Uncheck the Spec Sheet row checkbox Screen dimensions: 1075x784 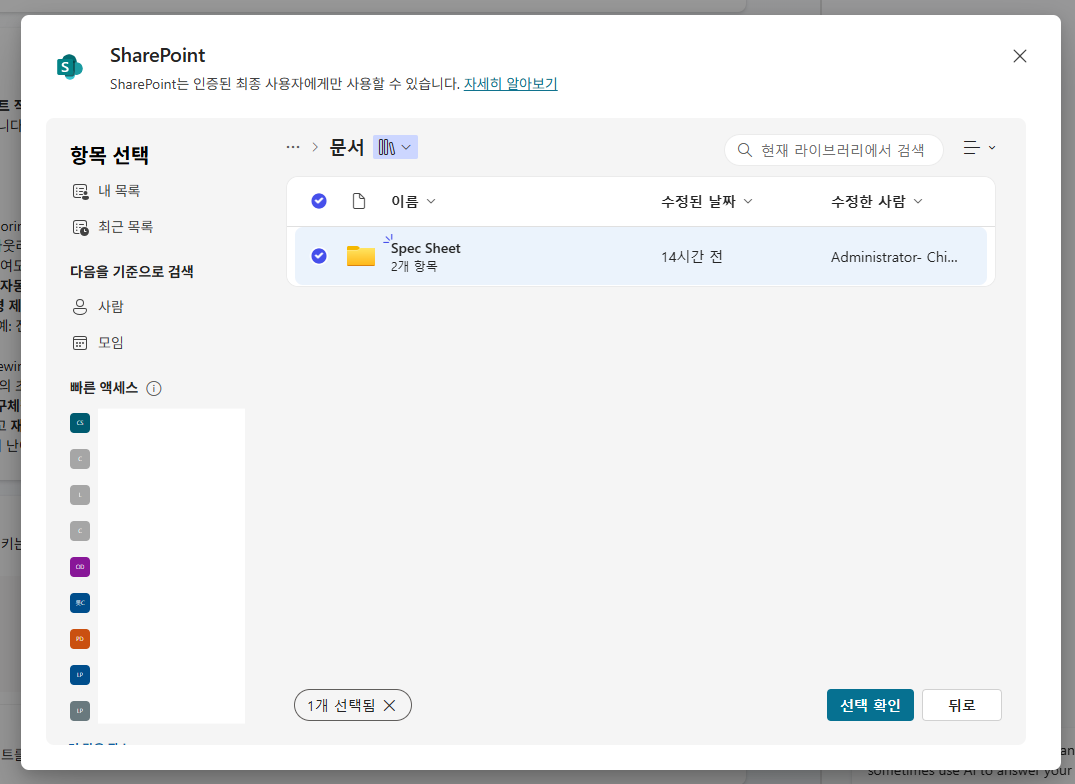coord(319,256)
